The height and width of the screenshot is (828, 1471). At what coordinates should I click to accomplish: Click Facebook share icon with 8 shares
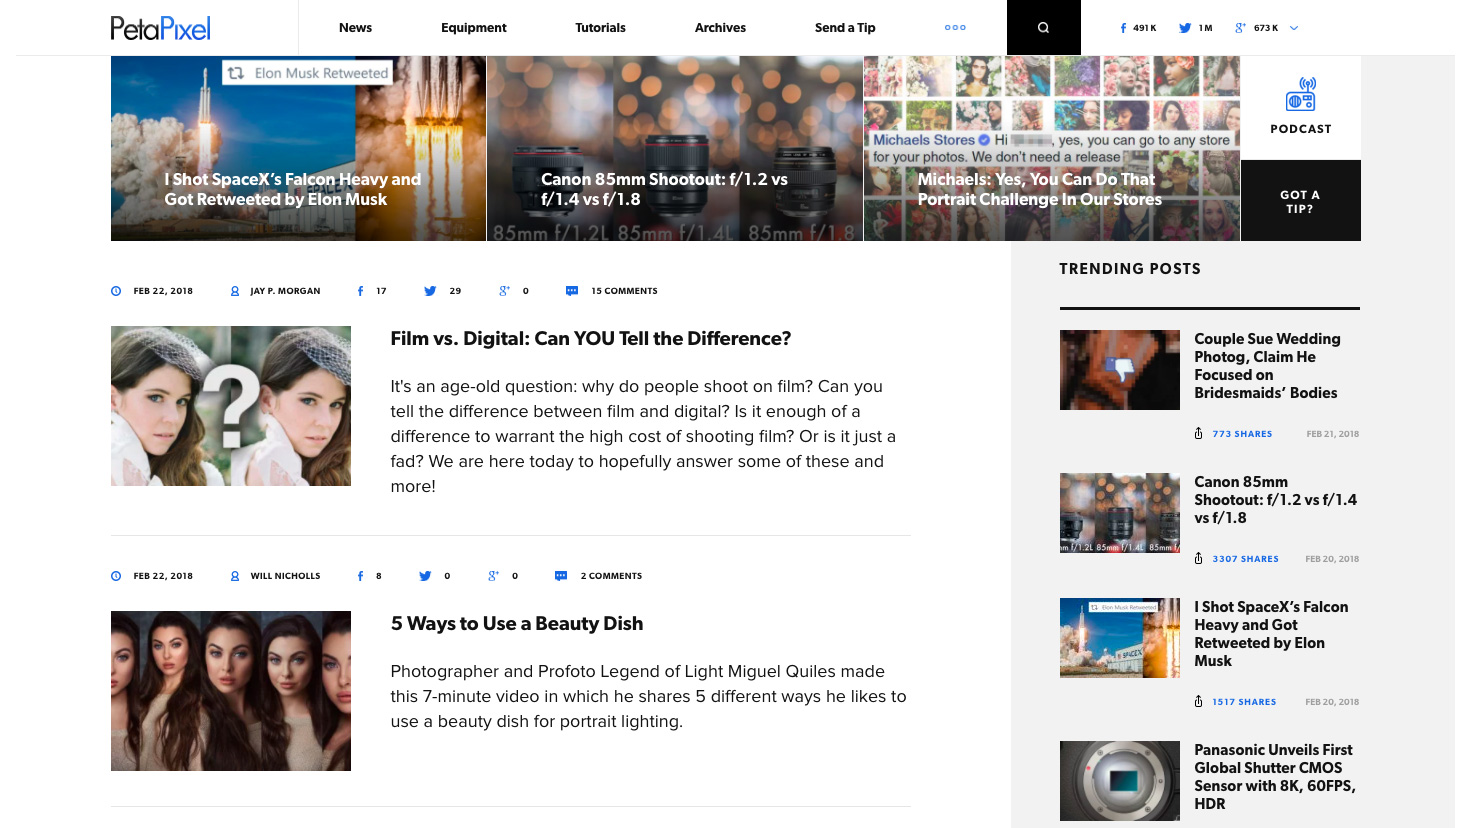[360, 576]
